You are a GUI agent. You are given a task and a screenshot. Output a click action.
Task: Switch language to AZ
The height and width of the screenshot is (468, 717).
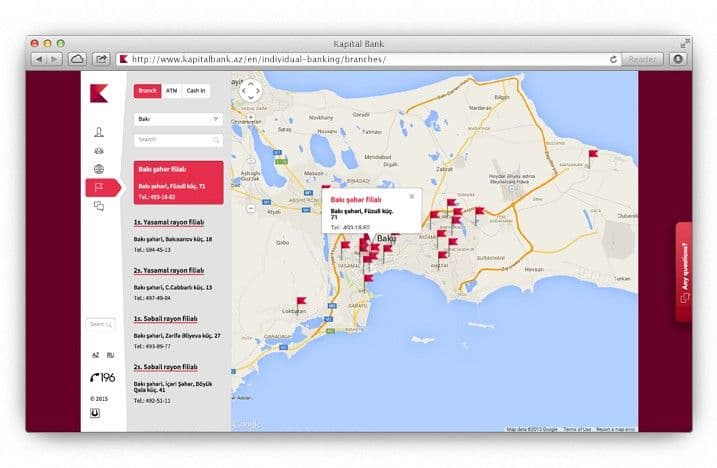tap(96, 355)
